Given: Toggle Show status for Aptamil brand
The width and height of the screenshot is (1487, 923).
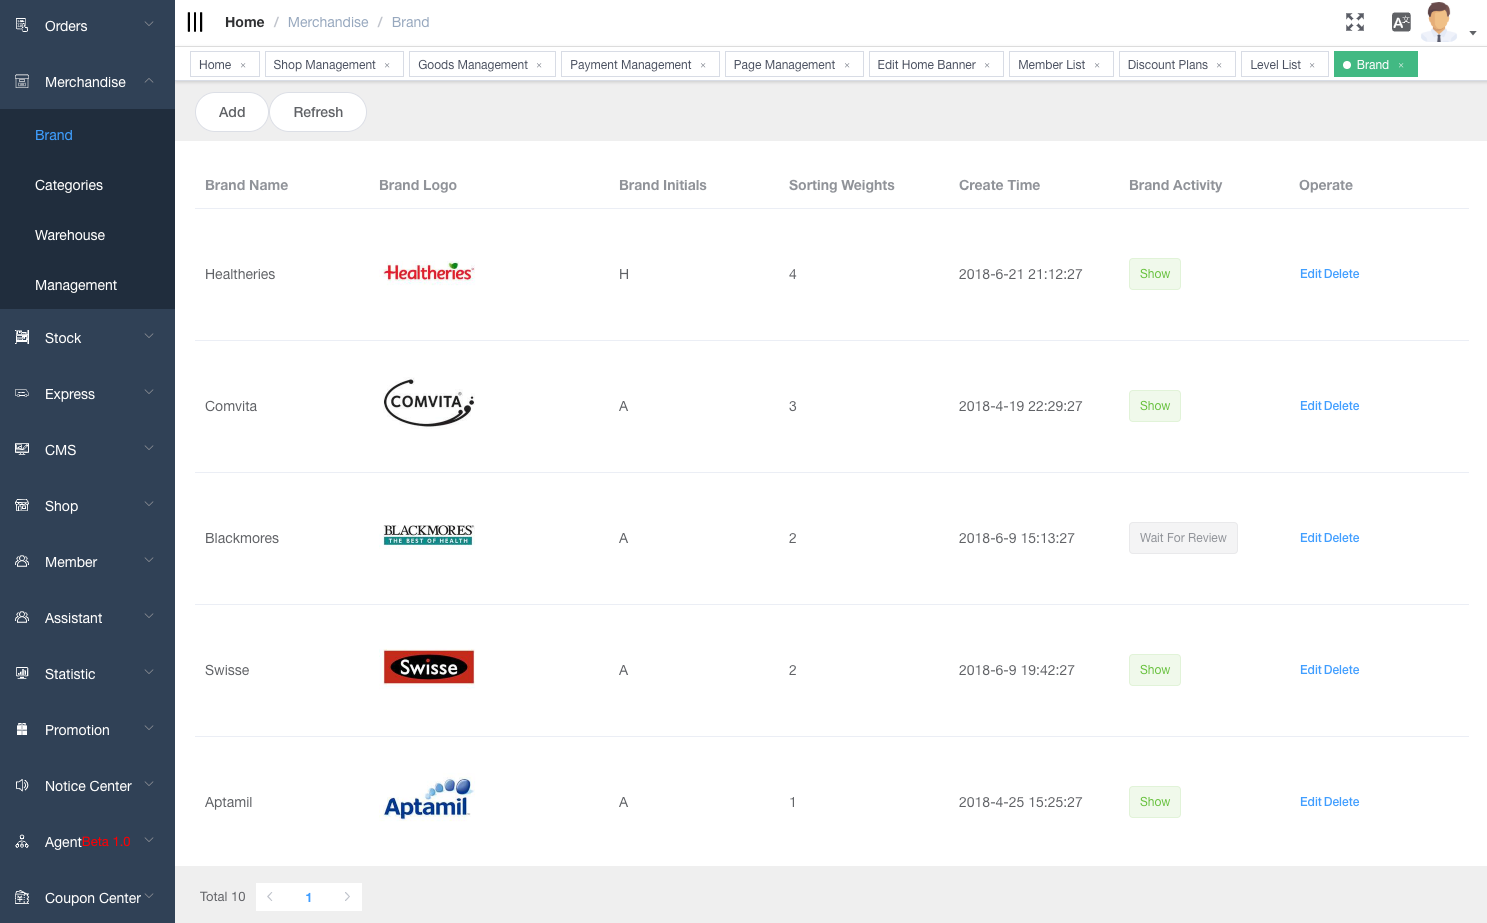Looking at the screenshot, I should click(x=1154, y=802).
